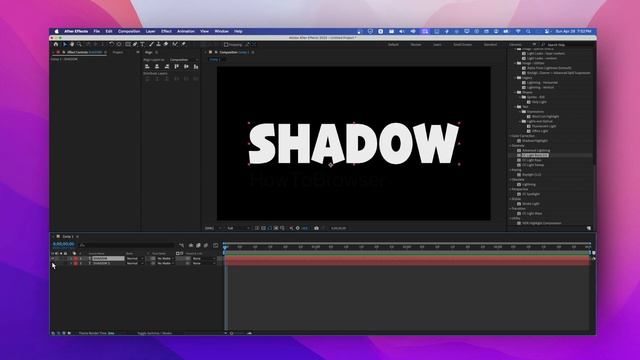This screenshot has height=360, width=640.
Task: Switch to the Learn workspace
Action: (x=437, y=44)
